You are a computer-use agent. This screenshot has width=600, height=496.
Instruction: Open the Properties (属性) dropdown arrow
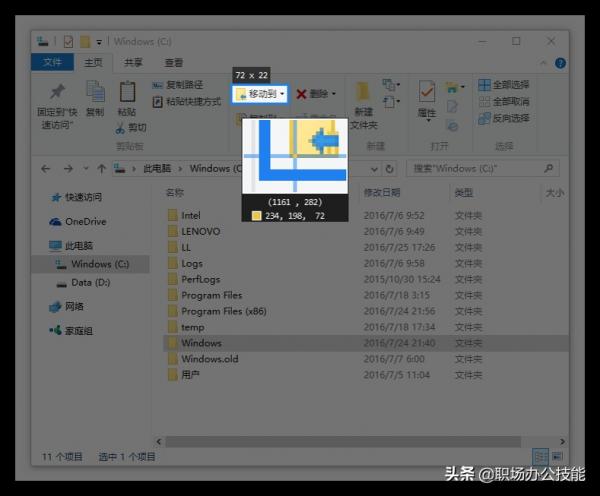pyautogui.click(x=428, y=121)
